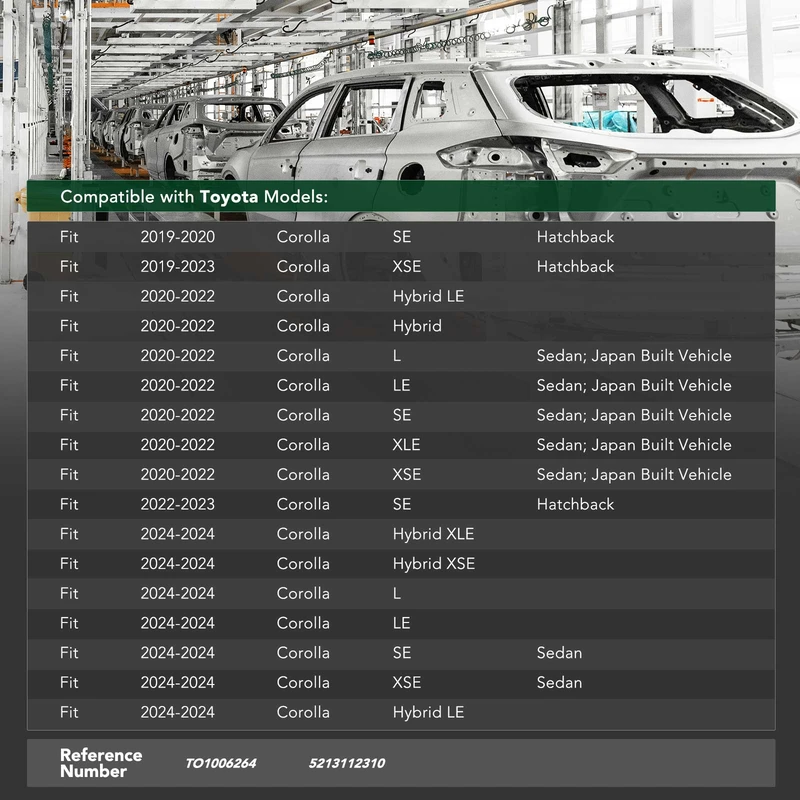
Task: Select the 'Compatible with Toyota Models:' header text
Action: click(x=194, y=196)
